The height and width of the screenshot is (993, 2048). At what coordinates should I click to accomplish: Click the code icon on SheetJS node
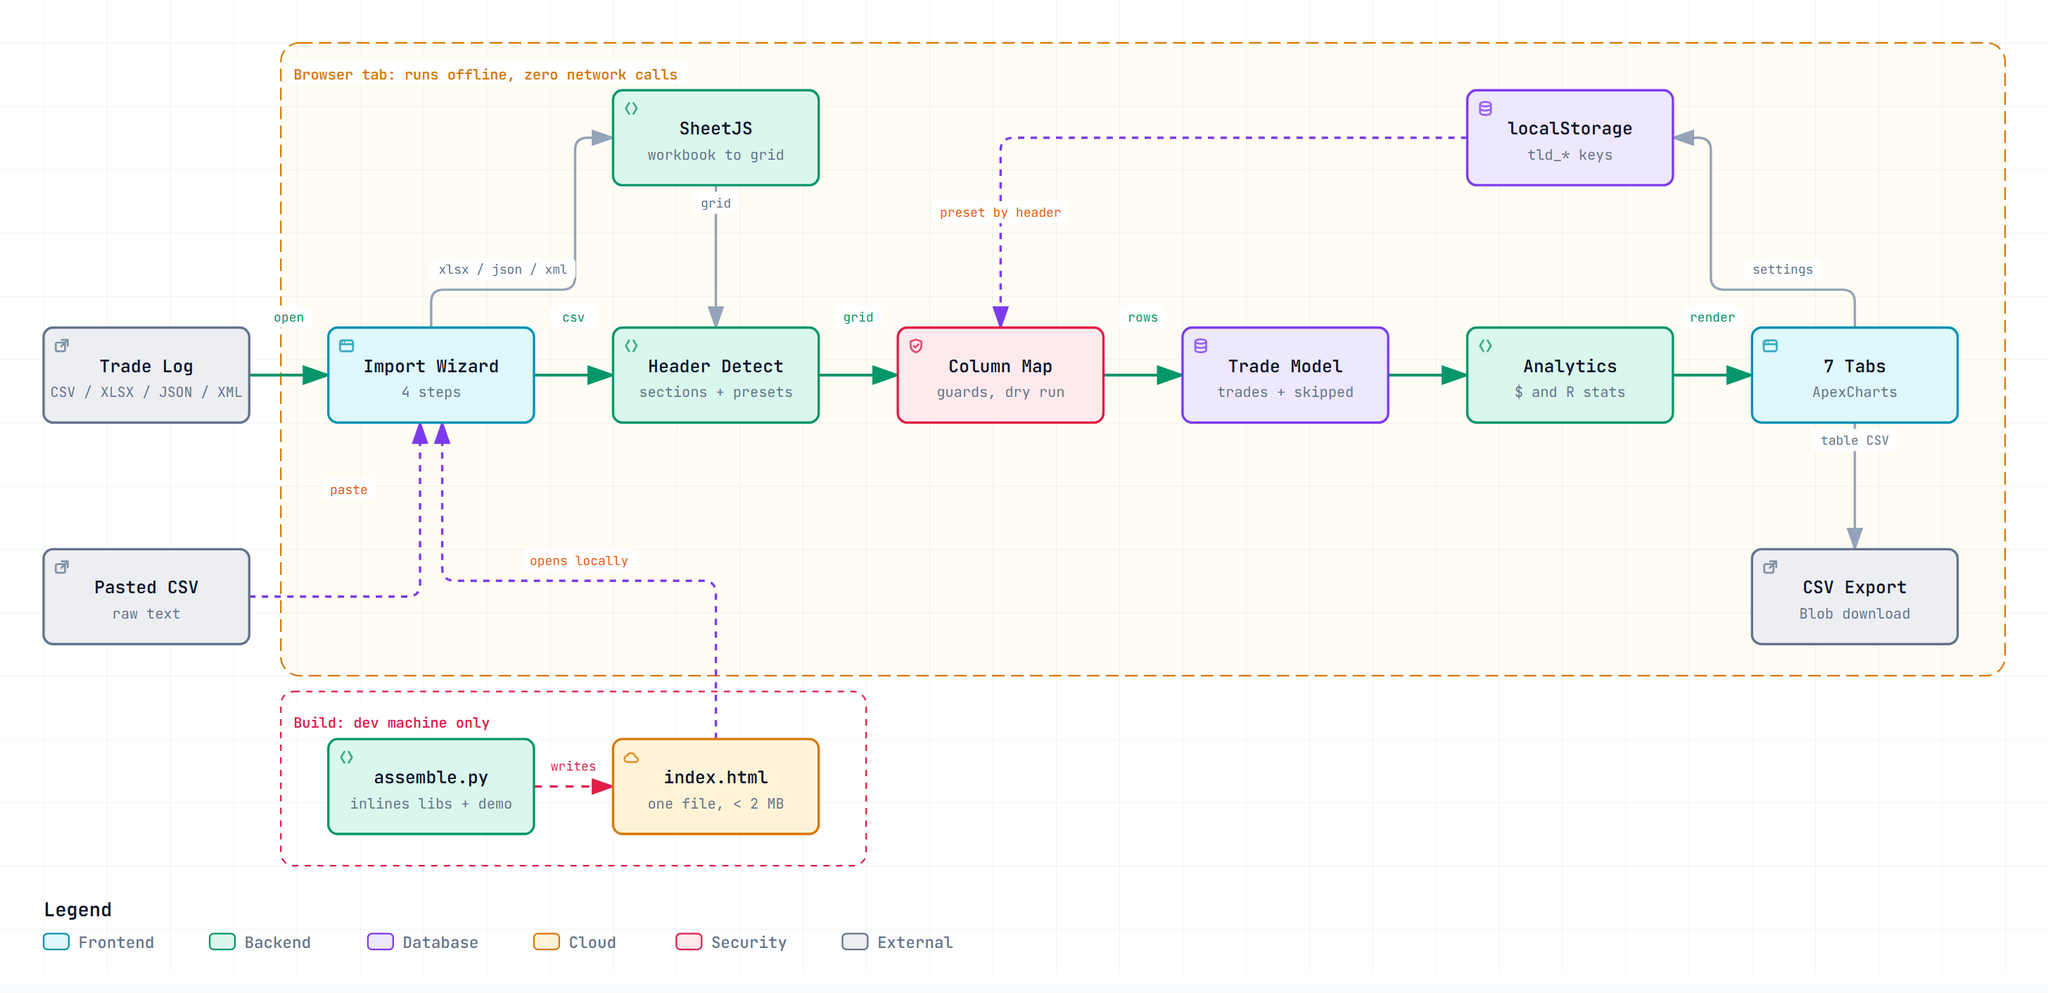coord(631,109)
